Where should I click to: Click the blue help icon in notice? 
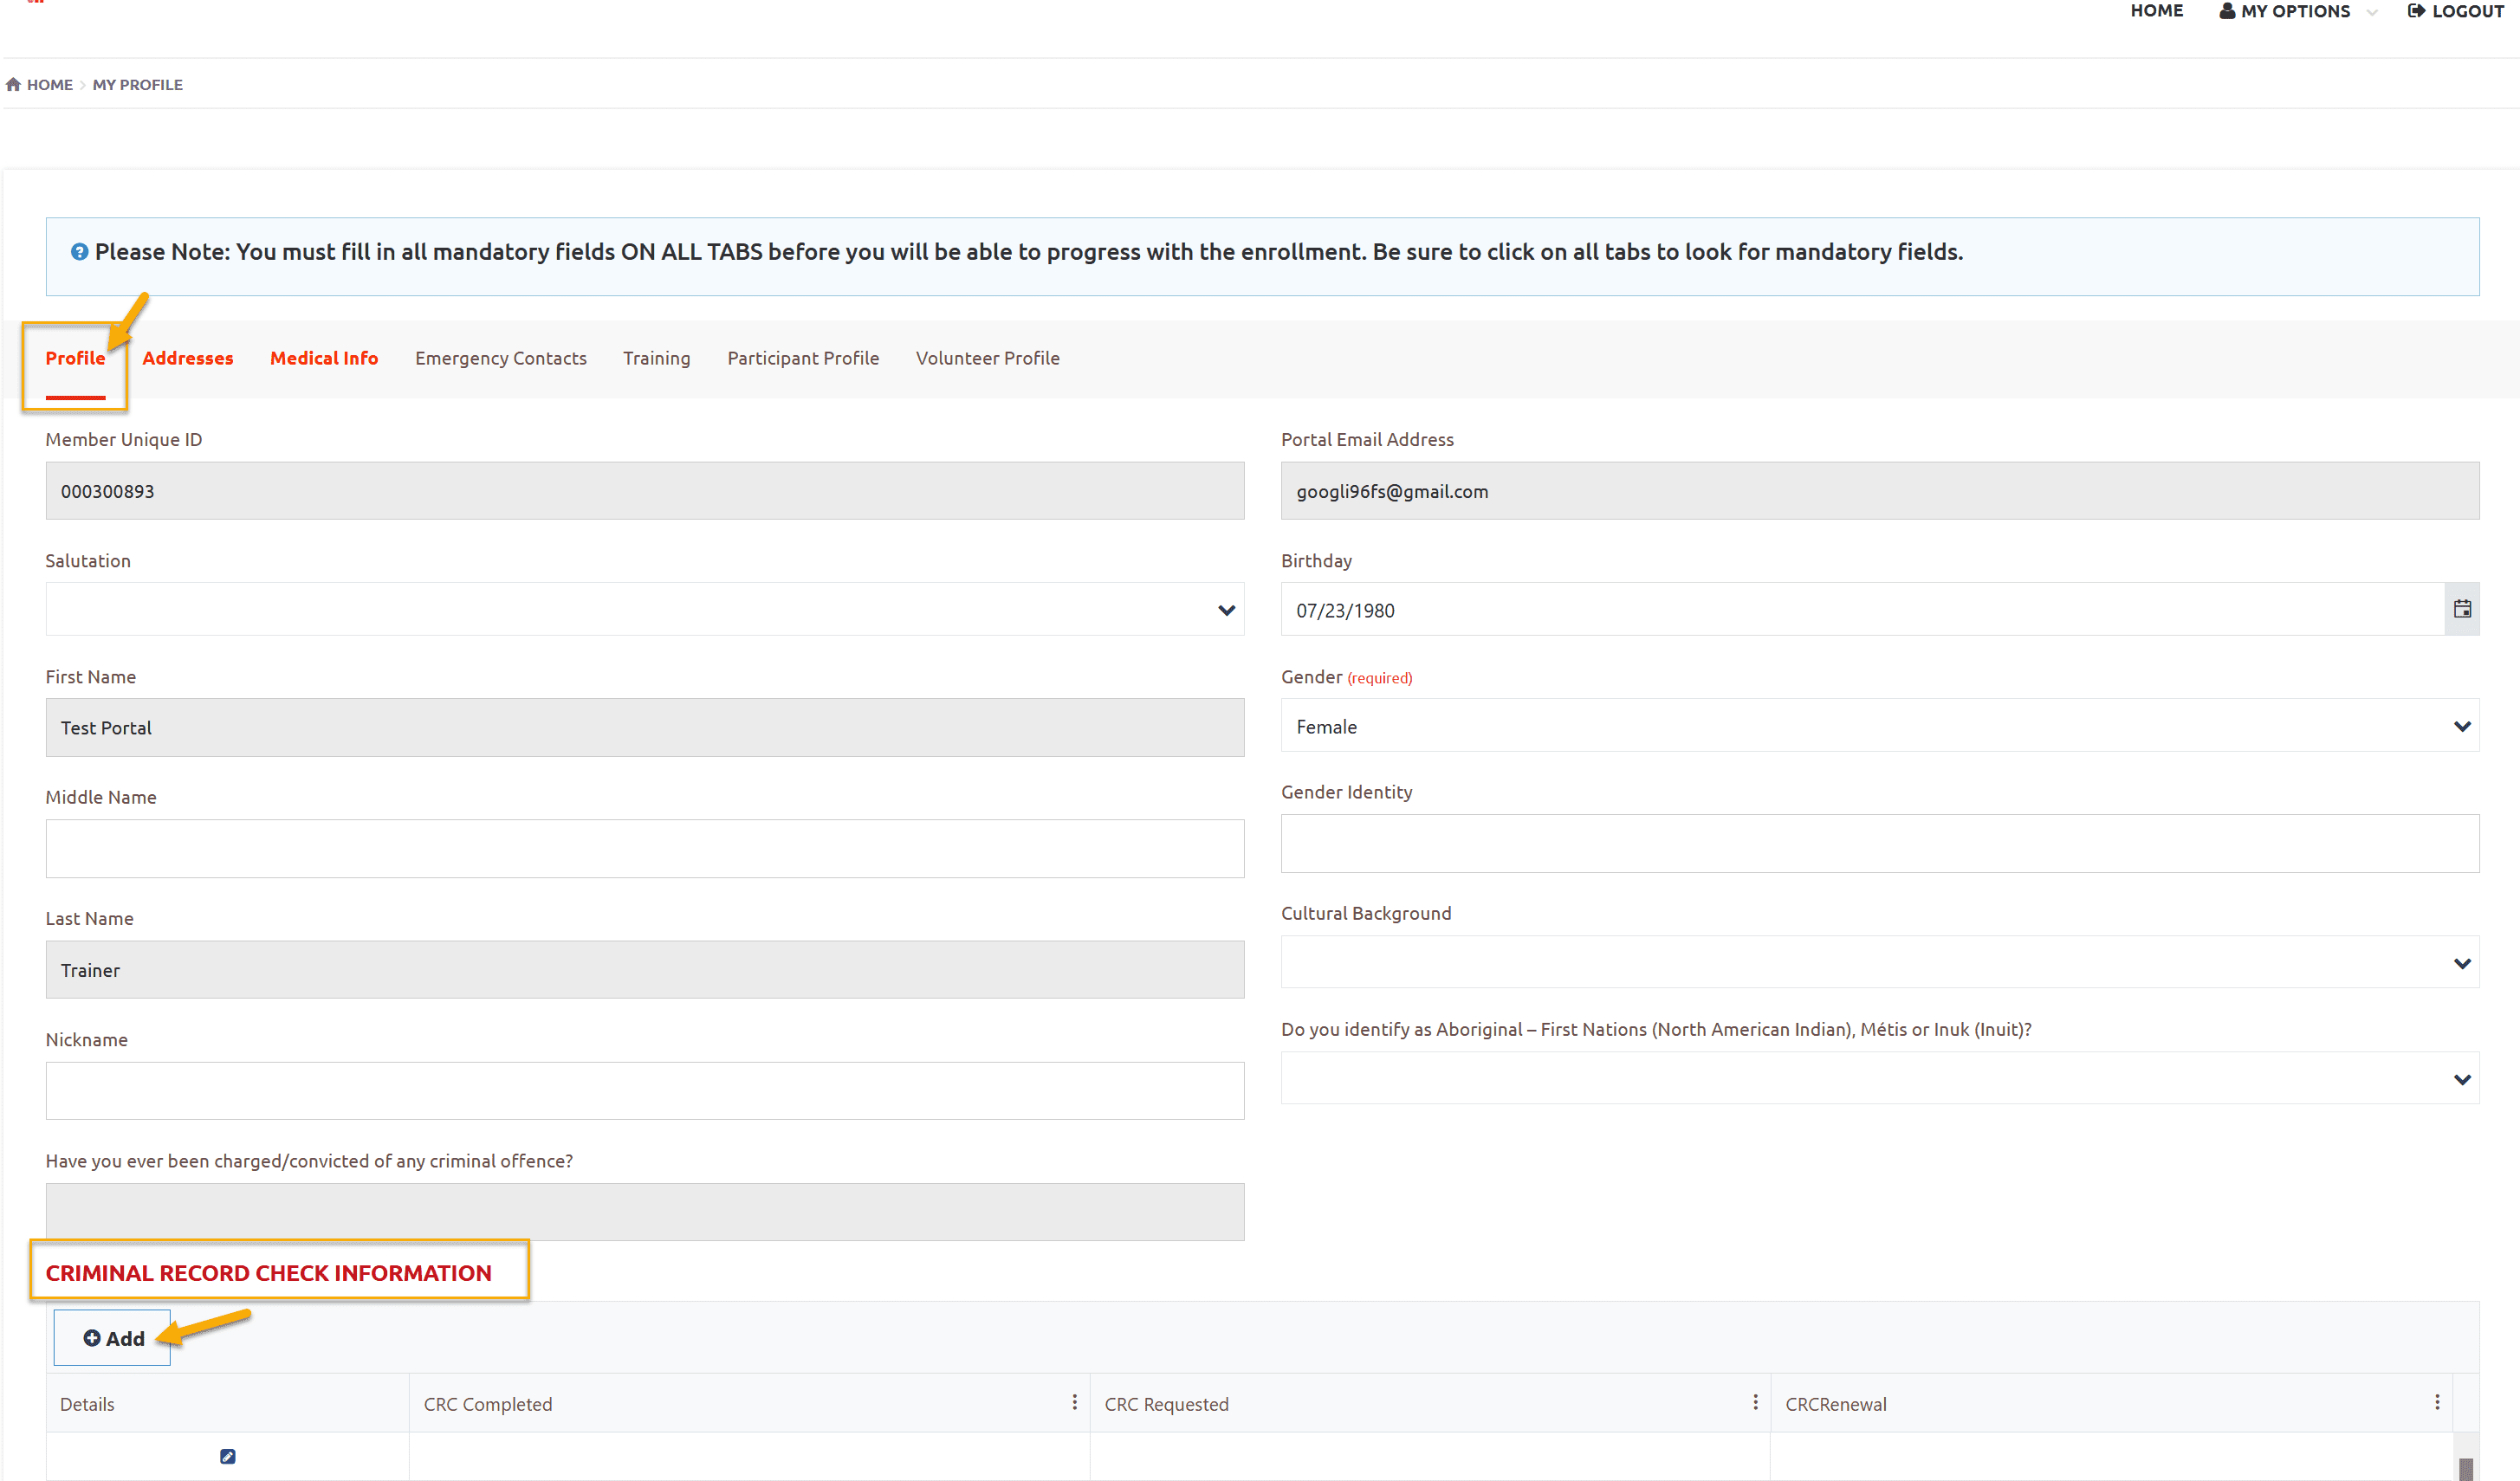point(79,252)
